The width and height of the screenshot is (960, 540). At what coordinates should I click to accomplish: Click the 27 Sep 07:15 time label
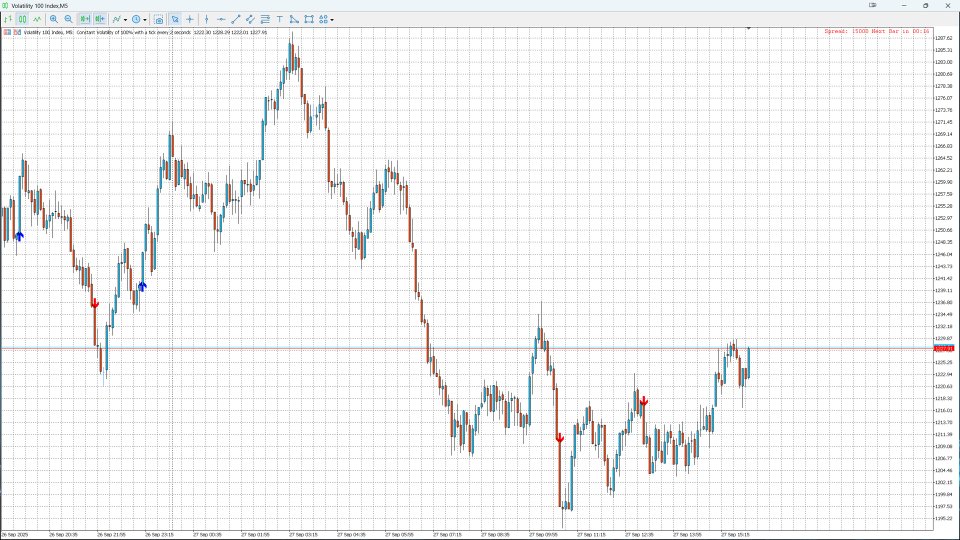[447, 534]
